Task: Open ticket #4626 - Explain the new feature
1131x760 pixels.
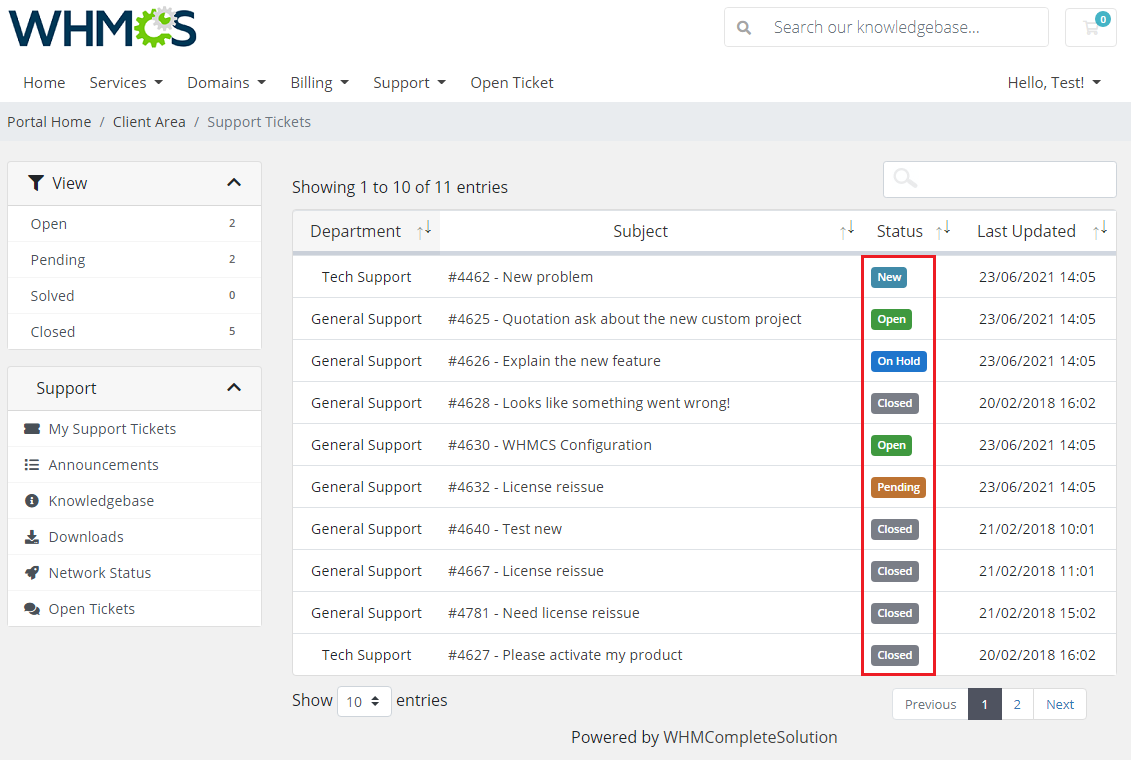Action: tap(554, 361)
